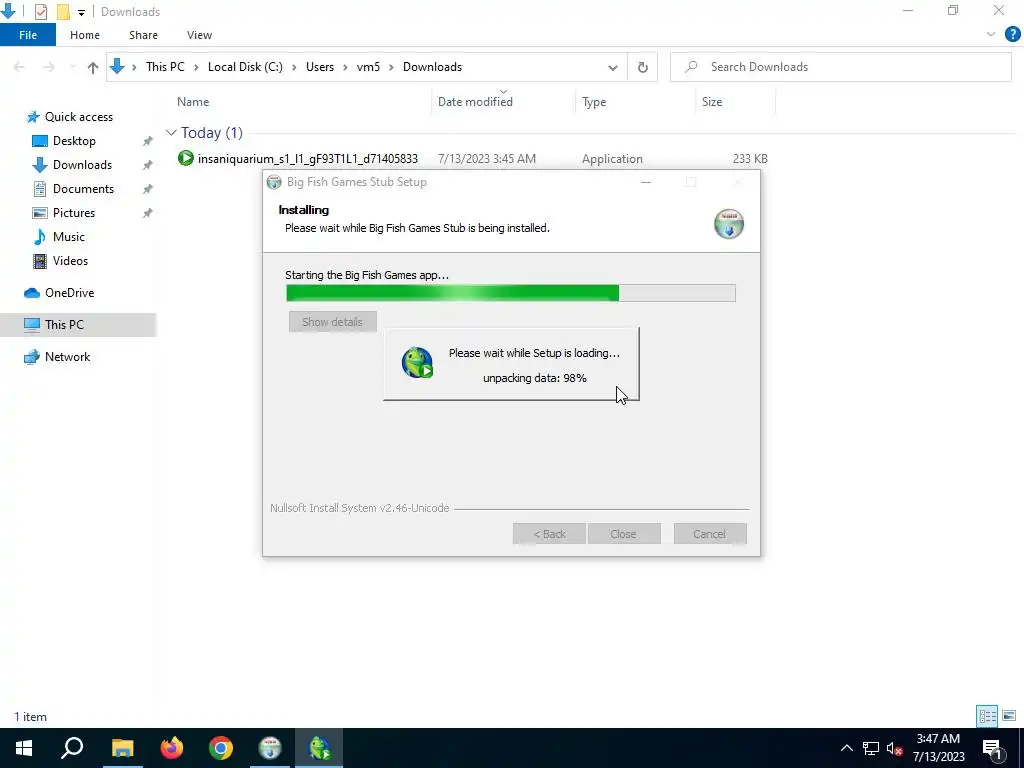1024x768 pixels.
Task: Launch Google Chrome from the taskbar
Action: pos(221,748)
